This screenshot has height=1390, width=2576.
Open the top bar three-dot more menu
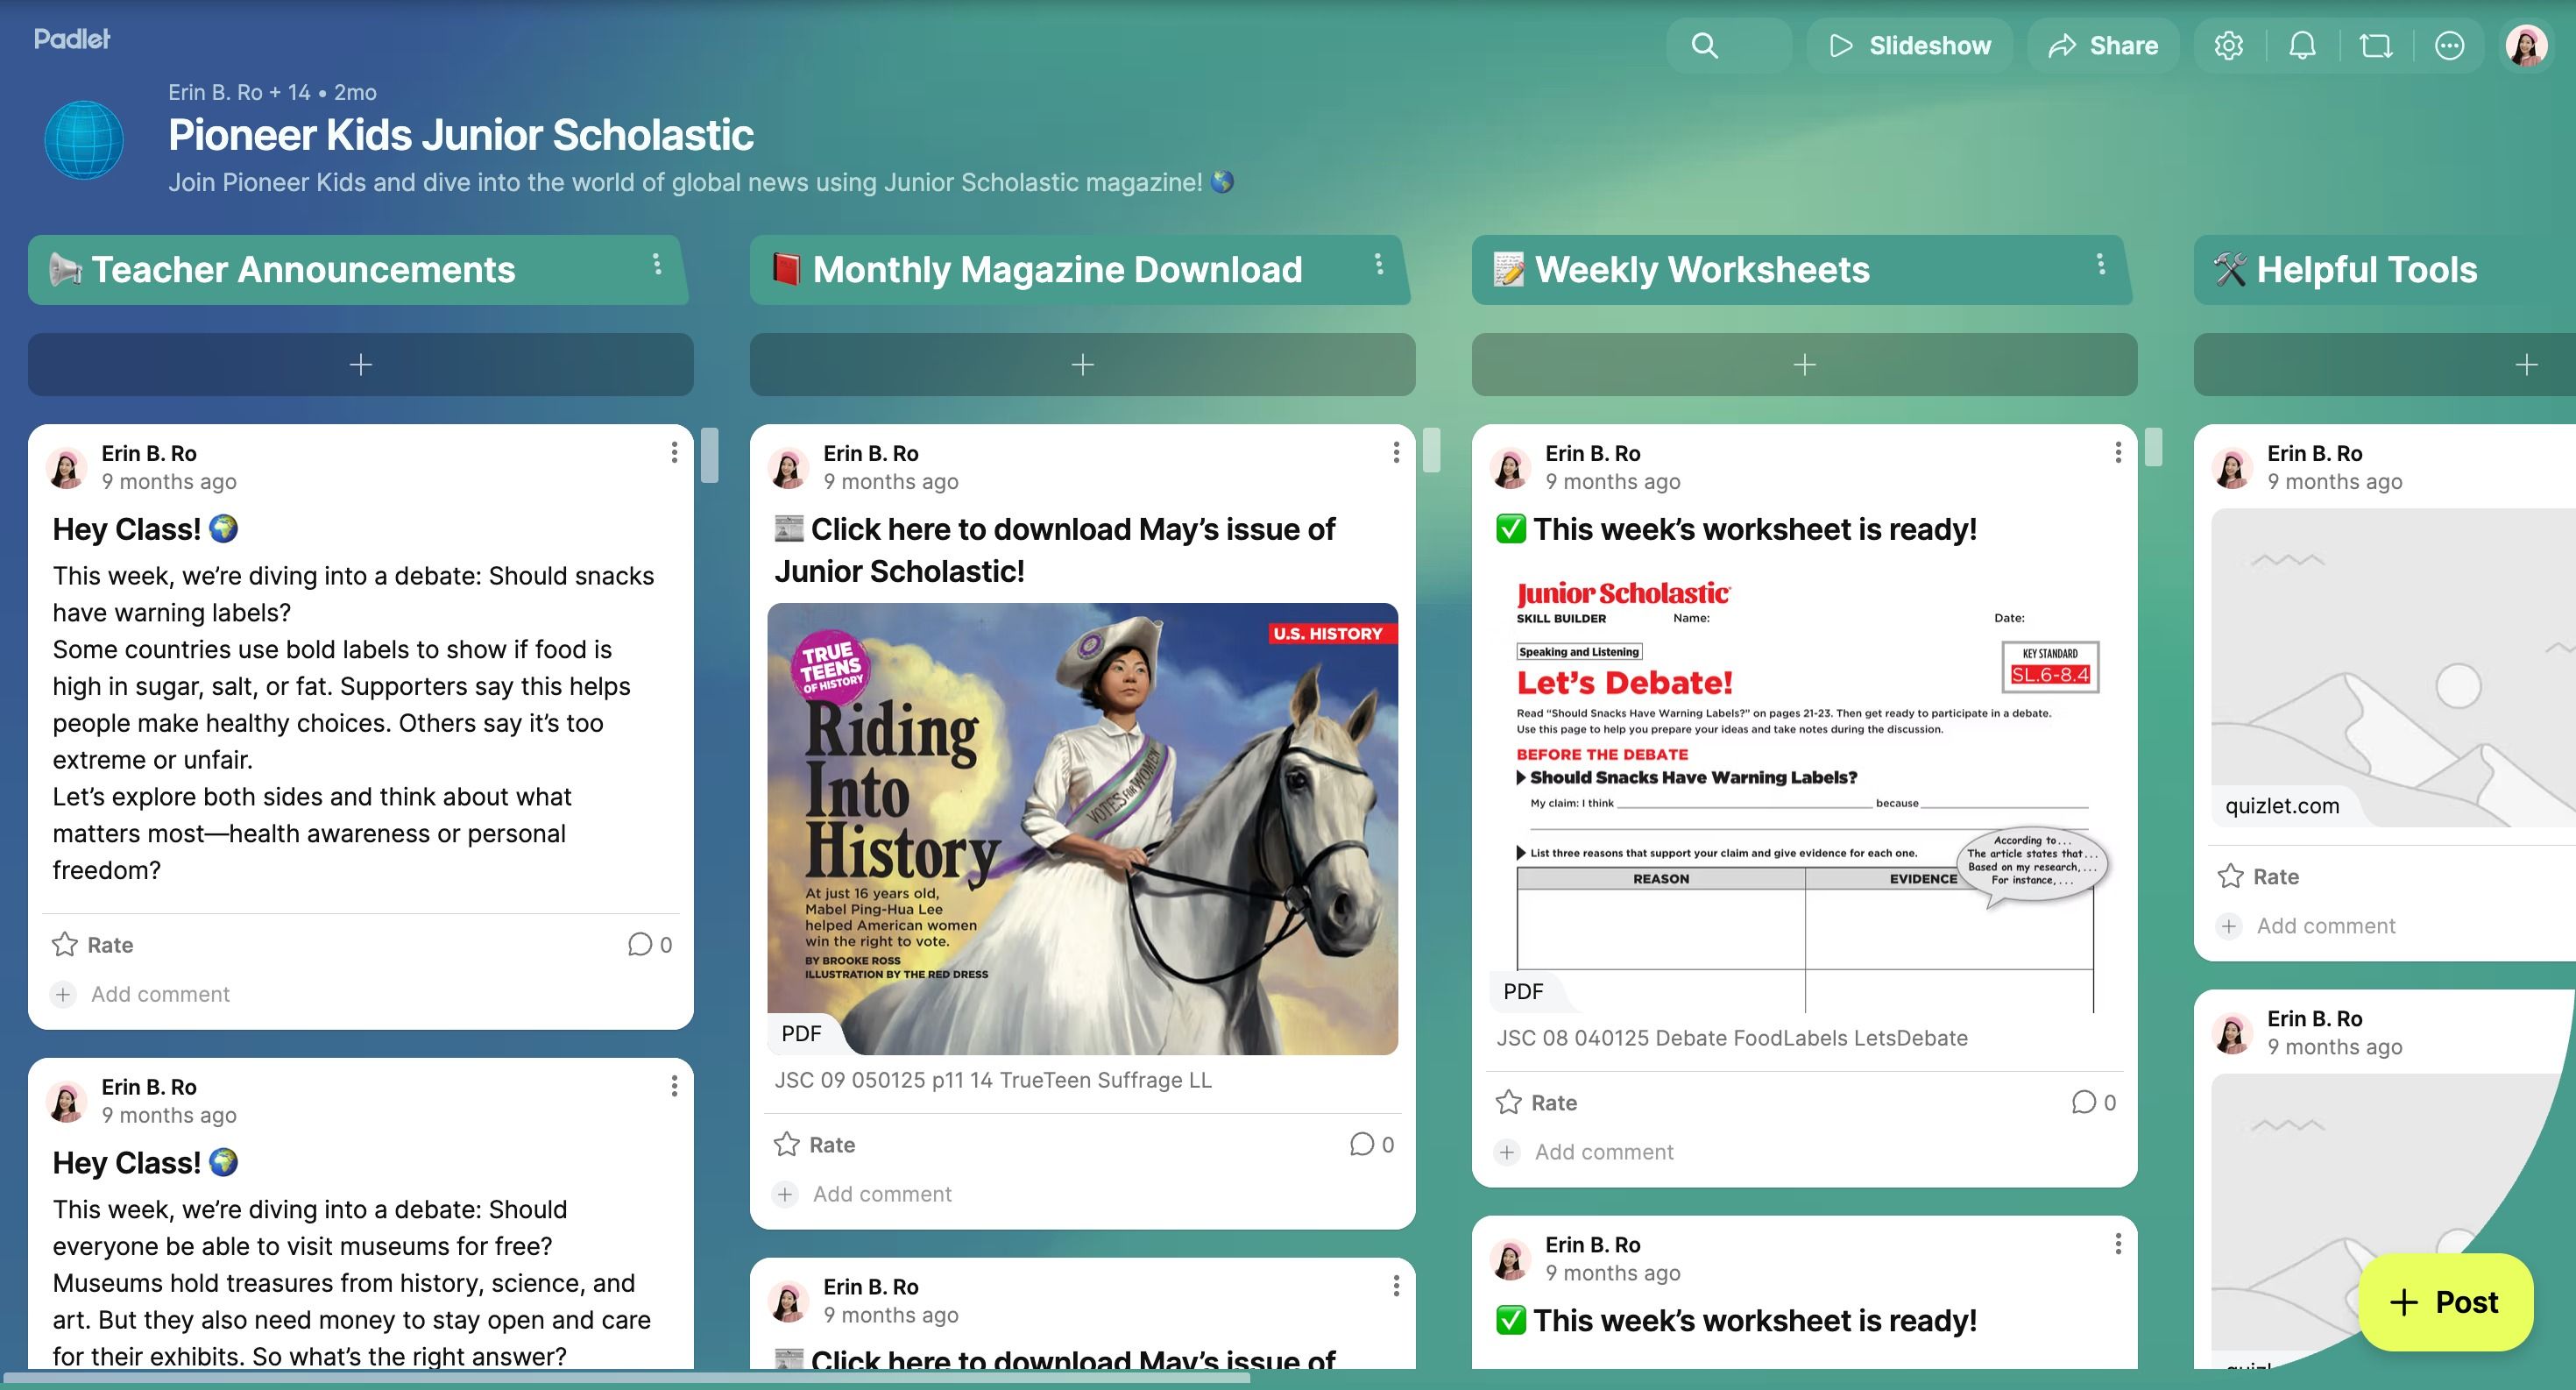pyautogui.click(x=2449, y=45)
